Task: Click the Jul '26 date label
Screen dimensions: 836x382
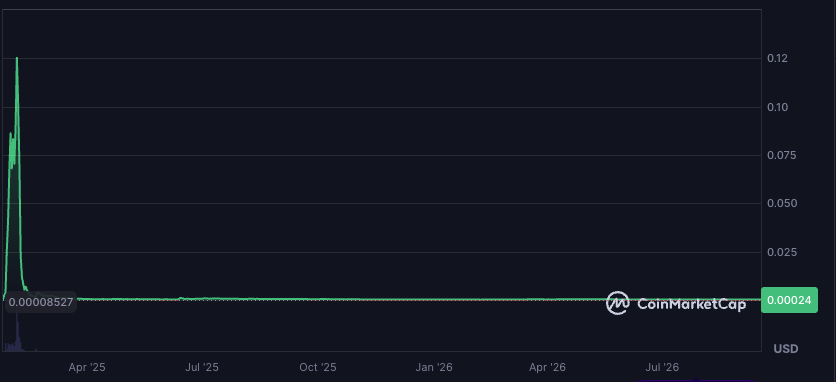Action: [x=663, y=368]
